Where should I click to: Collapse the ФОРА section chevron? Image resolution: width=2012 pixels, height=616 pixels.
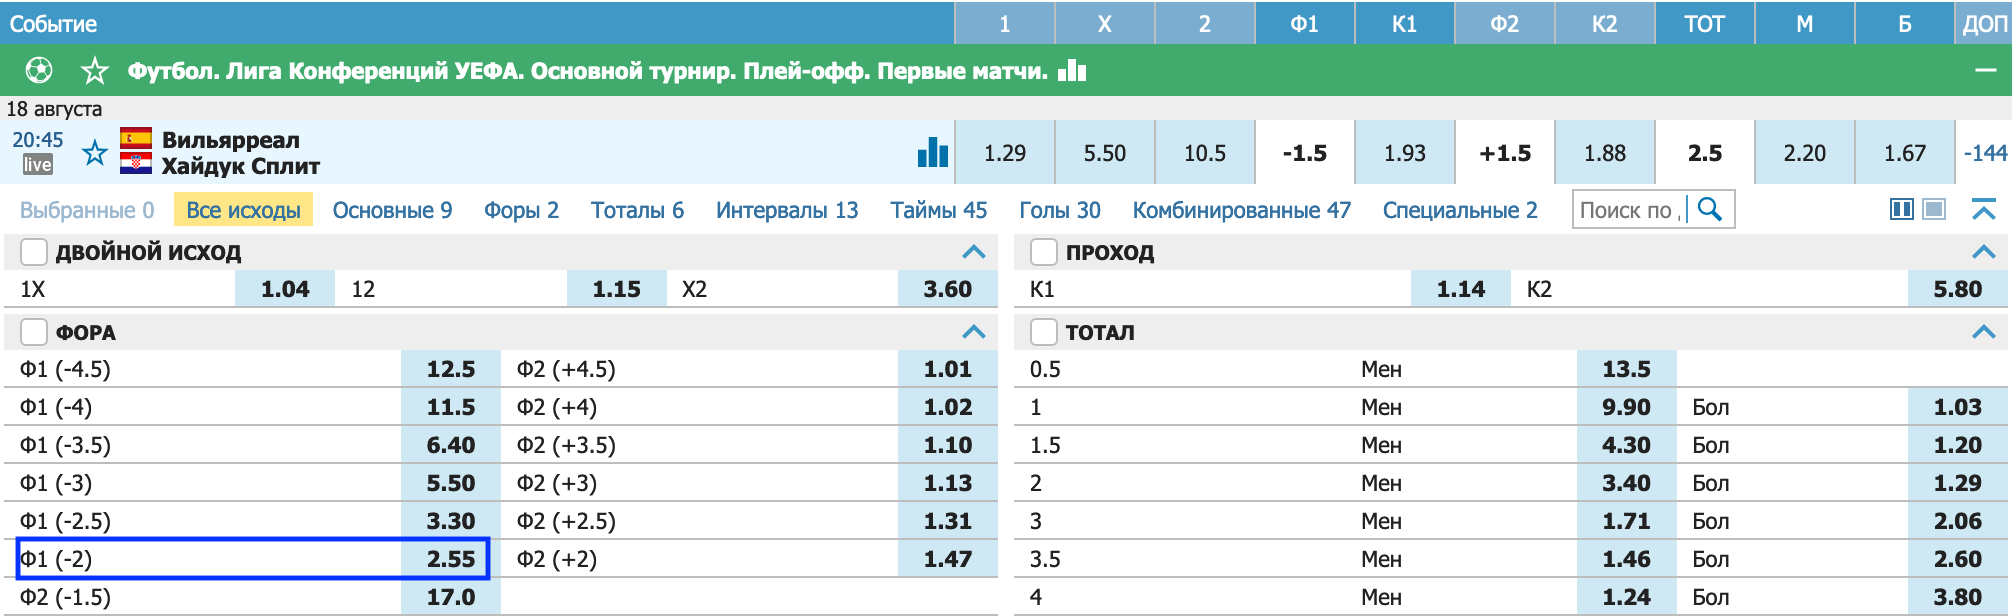974,332
